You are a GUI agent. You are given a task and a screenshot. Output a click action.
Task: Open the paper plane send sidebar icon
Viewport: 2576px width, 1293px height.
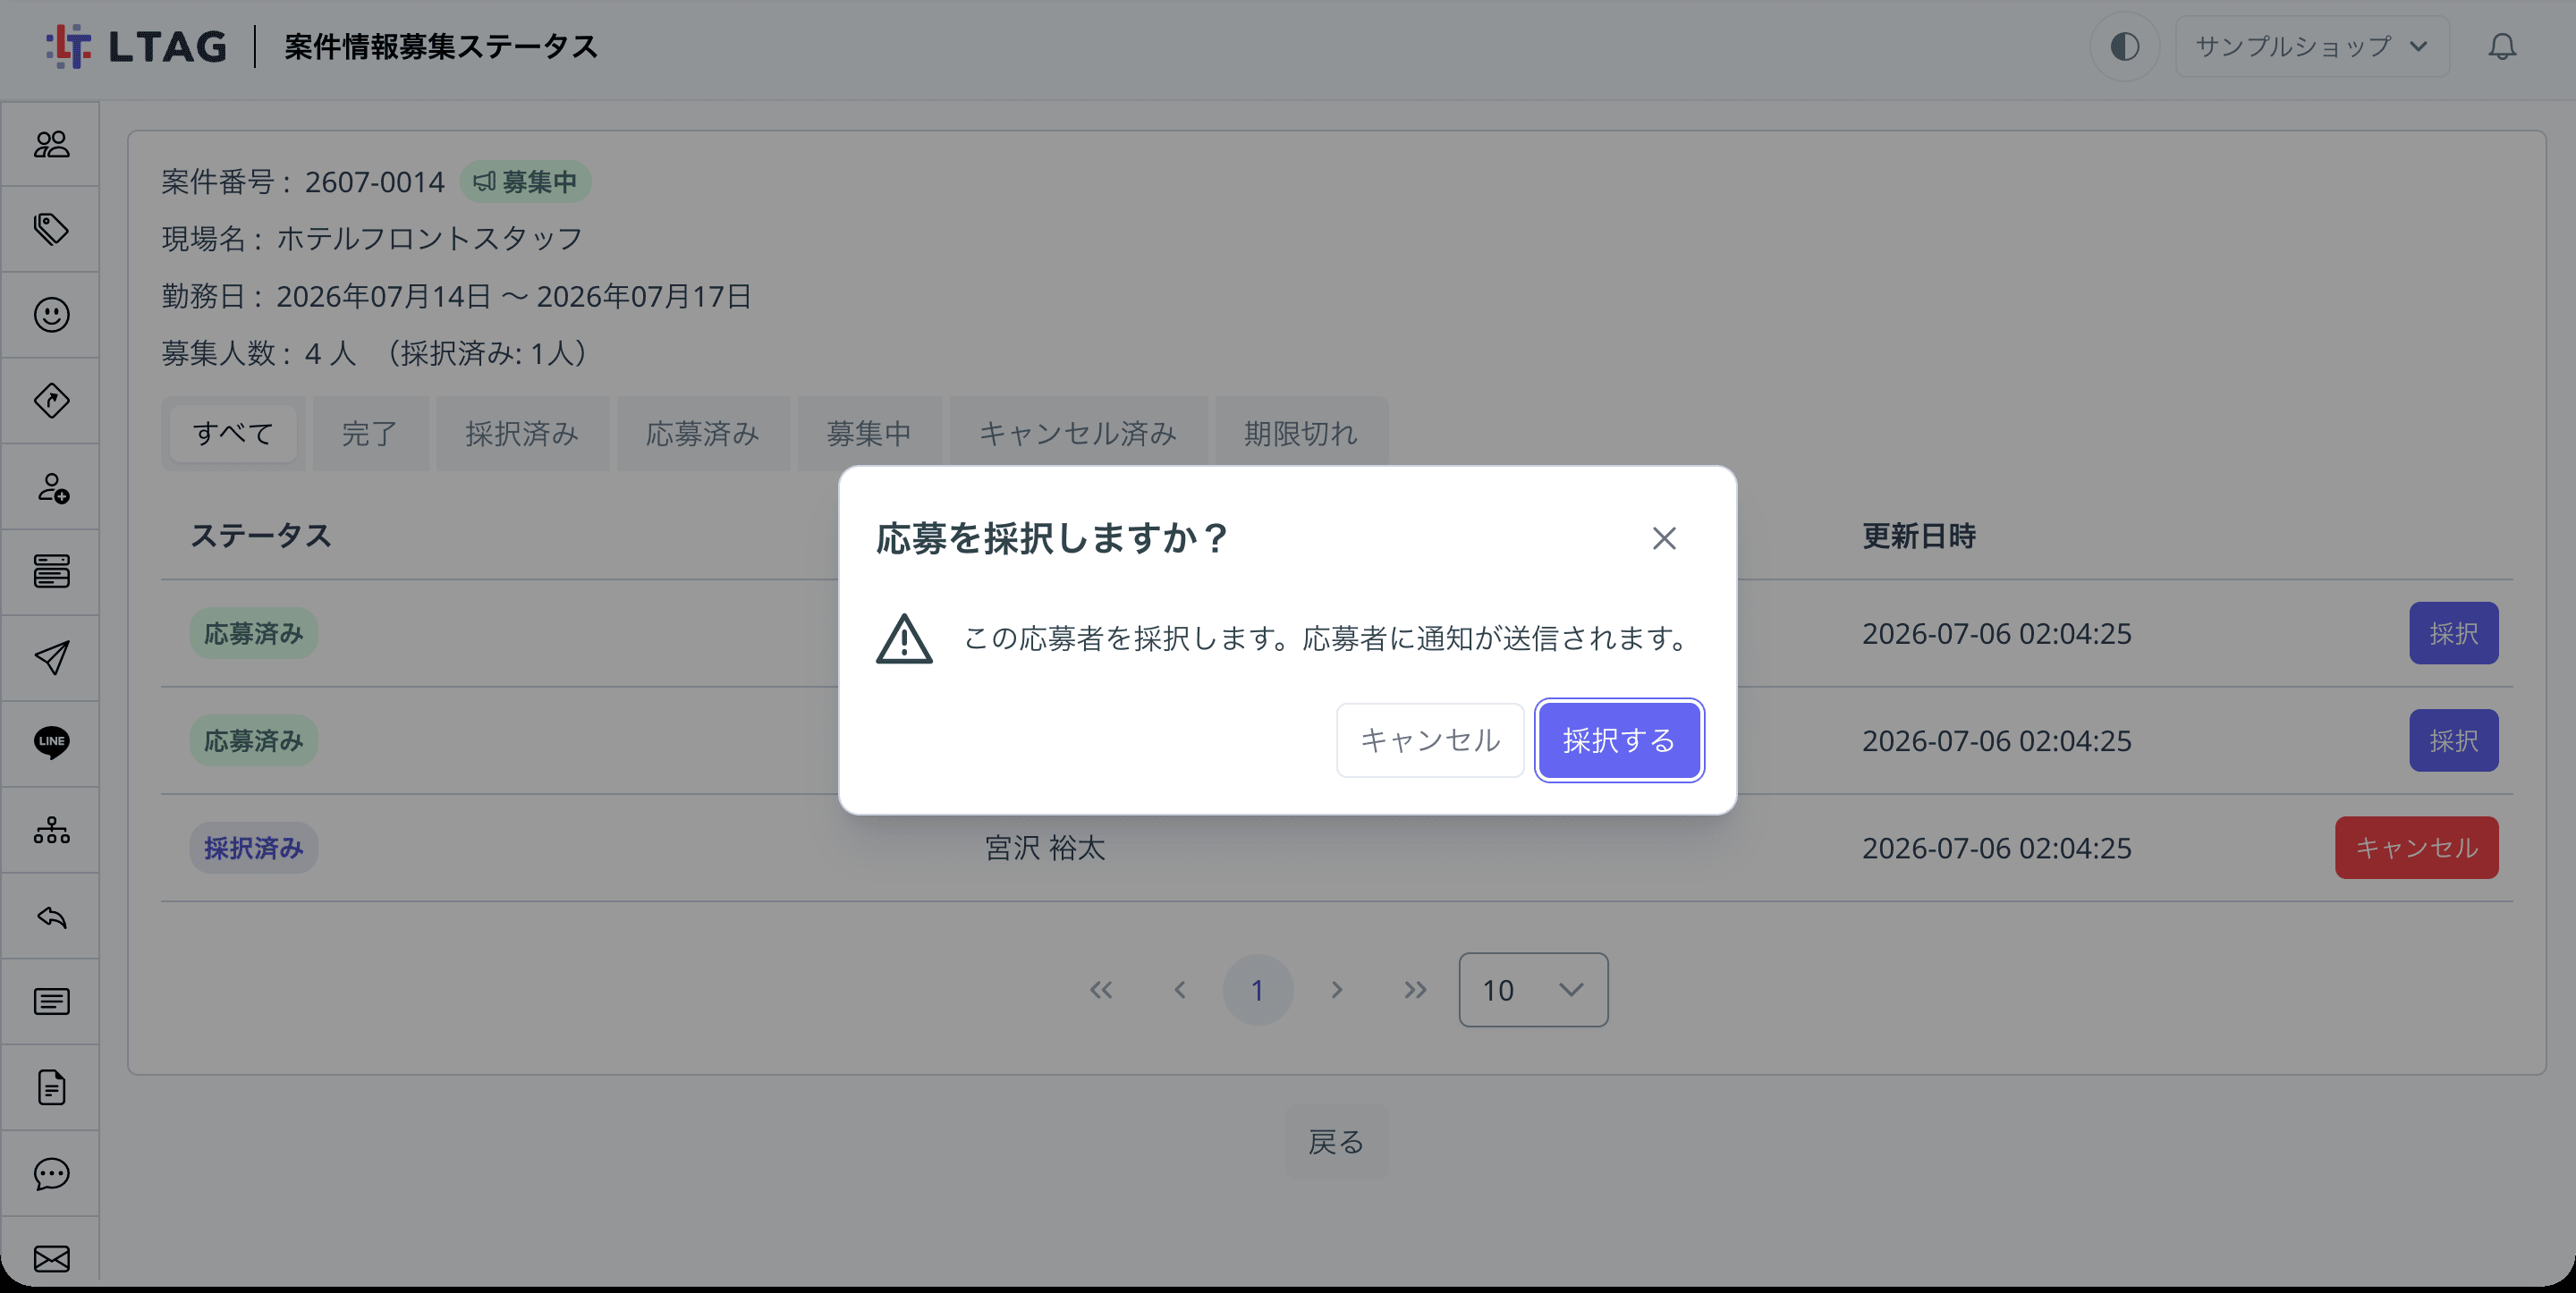point(51,658)
